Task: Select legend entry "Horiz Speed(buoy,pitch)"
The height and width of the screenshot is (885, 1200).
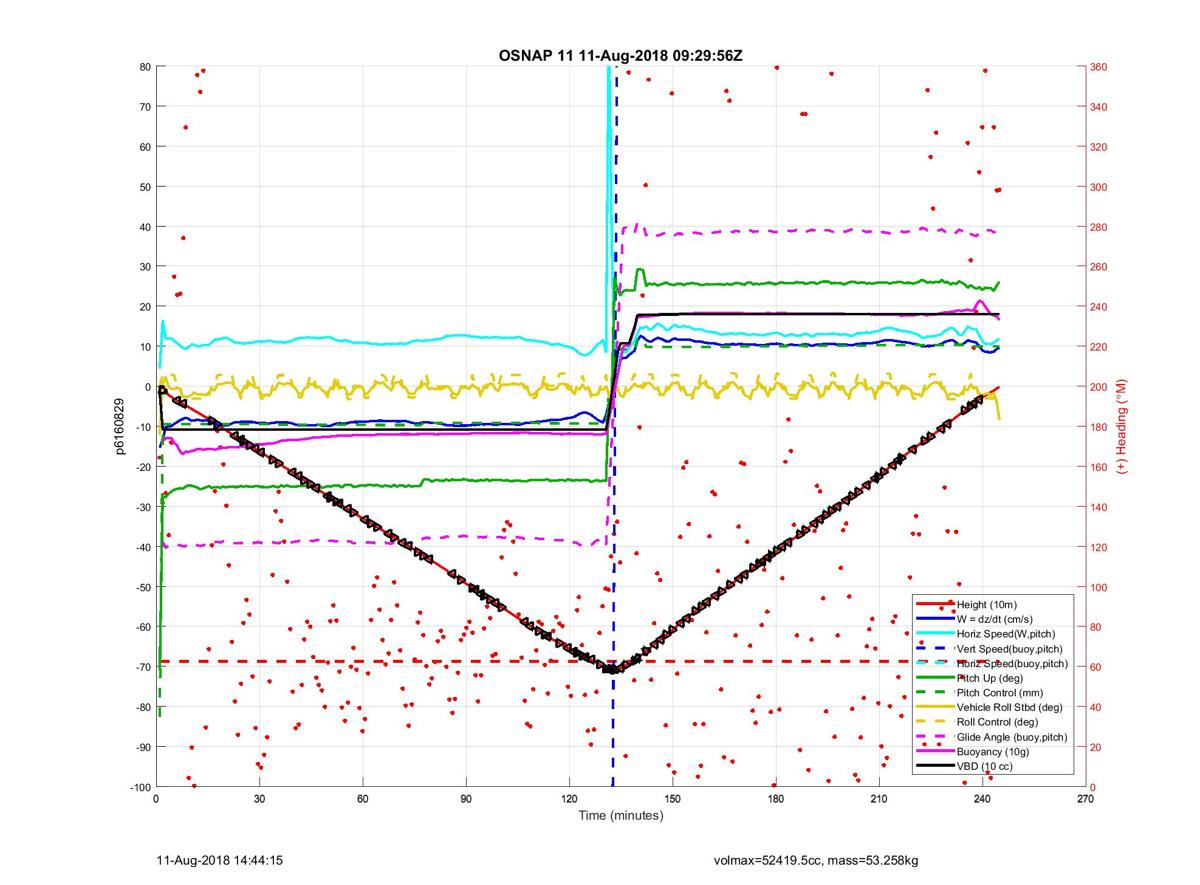Action: tap(1012, 663)
